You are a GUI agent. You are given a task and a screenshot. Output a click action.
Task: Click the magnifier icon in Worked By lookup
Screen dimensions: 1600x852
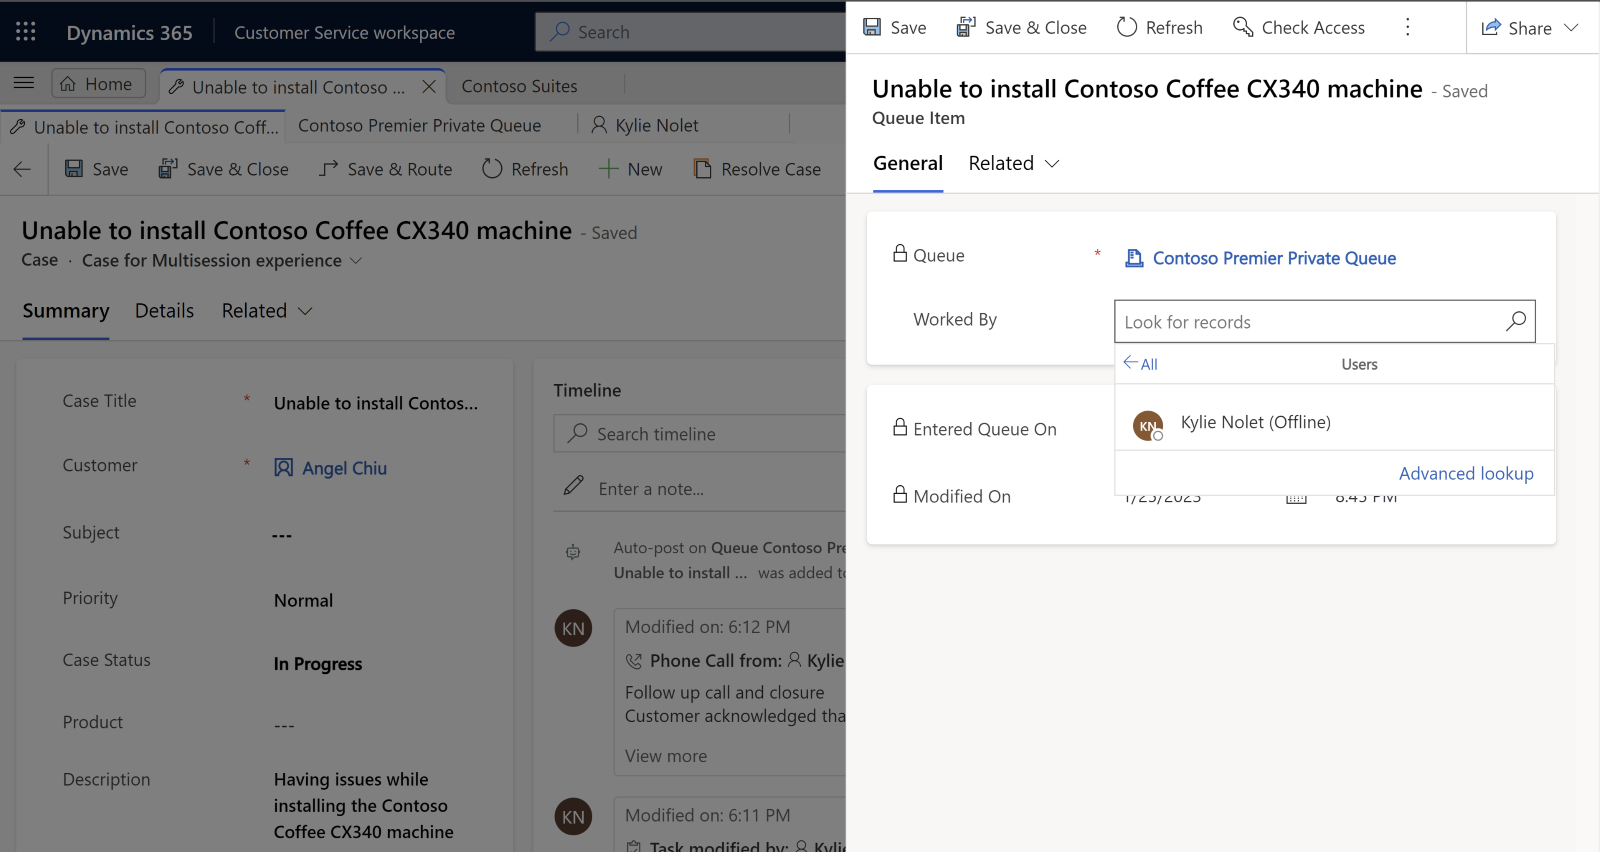tap(1516, 321)
